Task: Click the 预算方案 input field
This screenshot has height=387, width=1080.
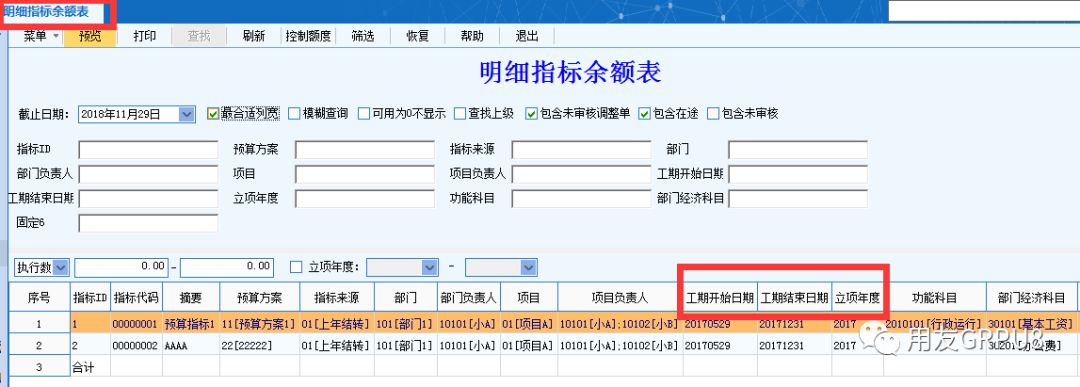Action: 365,149
